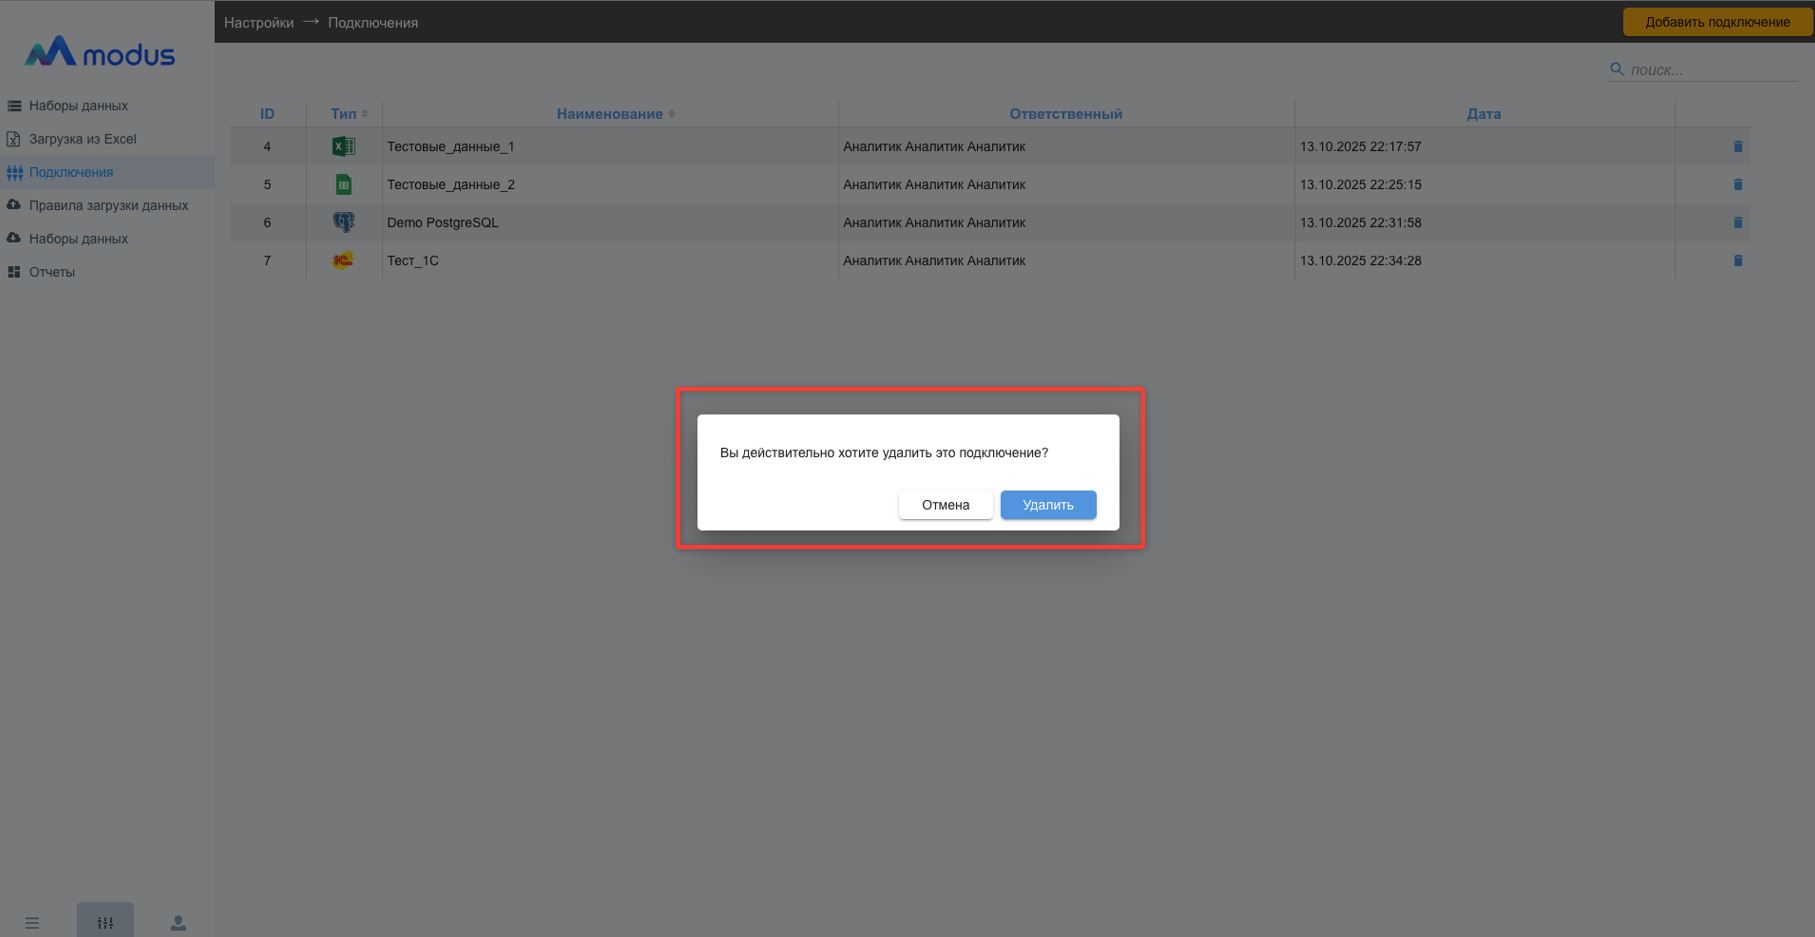Screen dimensions: 1815x937
Task: Click trash icon in Demo PostgreSQL row
Action: (1737, 223)
